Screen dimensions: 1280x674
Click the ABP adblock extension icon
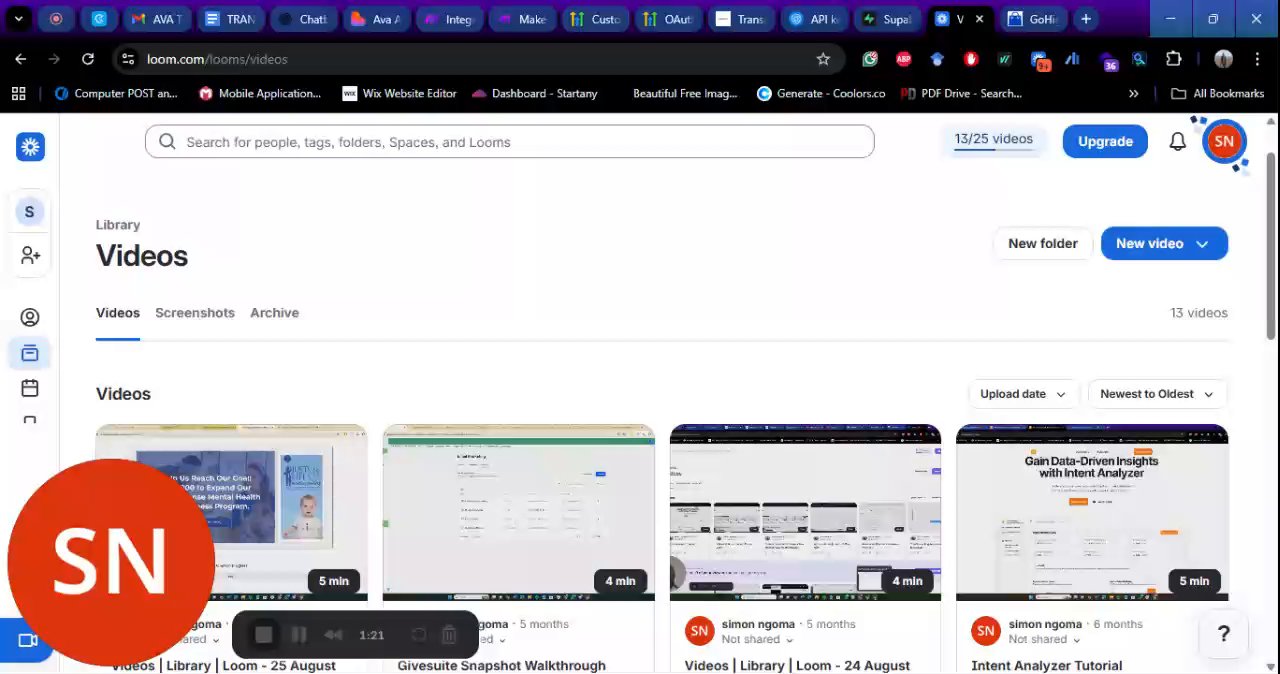click(904, 59)
